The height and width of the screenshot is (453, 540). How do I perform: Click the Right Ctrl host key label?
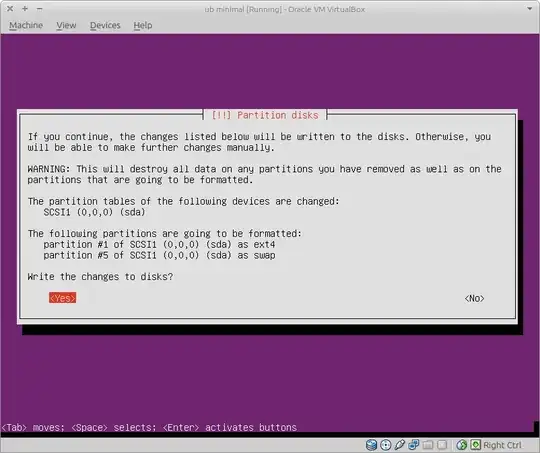[502, 445]
